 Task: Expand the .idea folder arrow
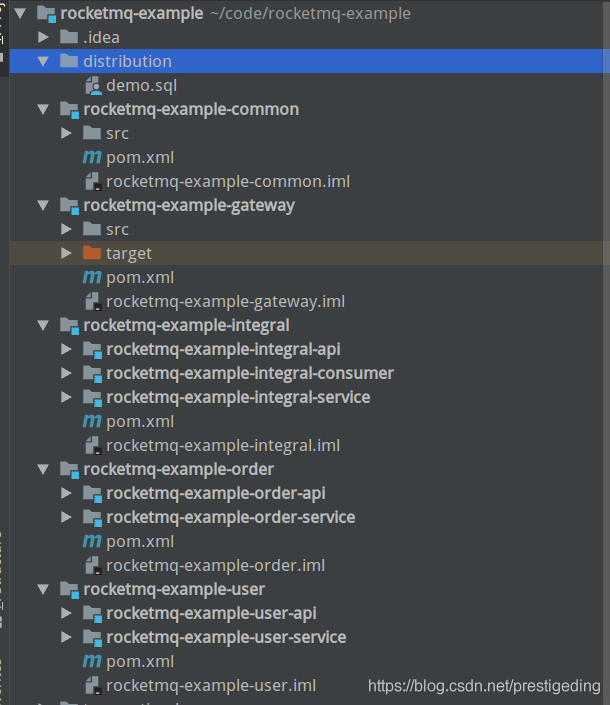[43, 38]
